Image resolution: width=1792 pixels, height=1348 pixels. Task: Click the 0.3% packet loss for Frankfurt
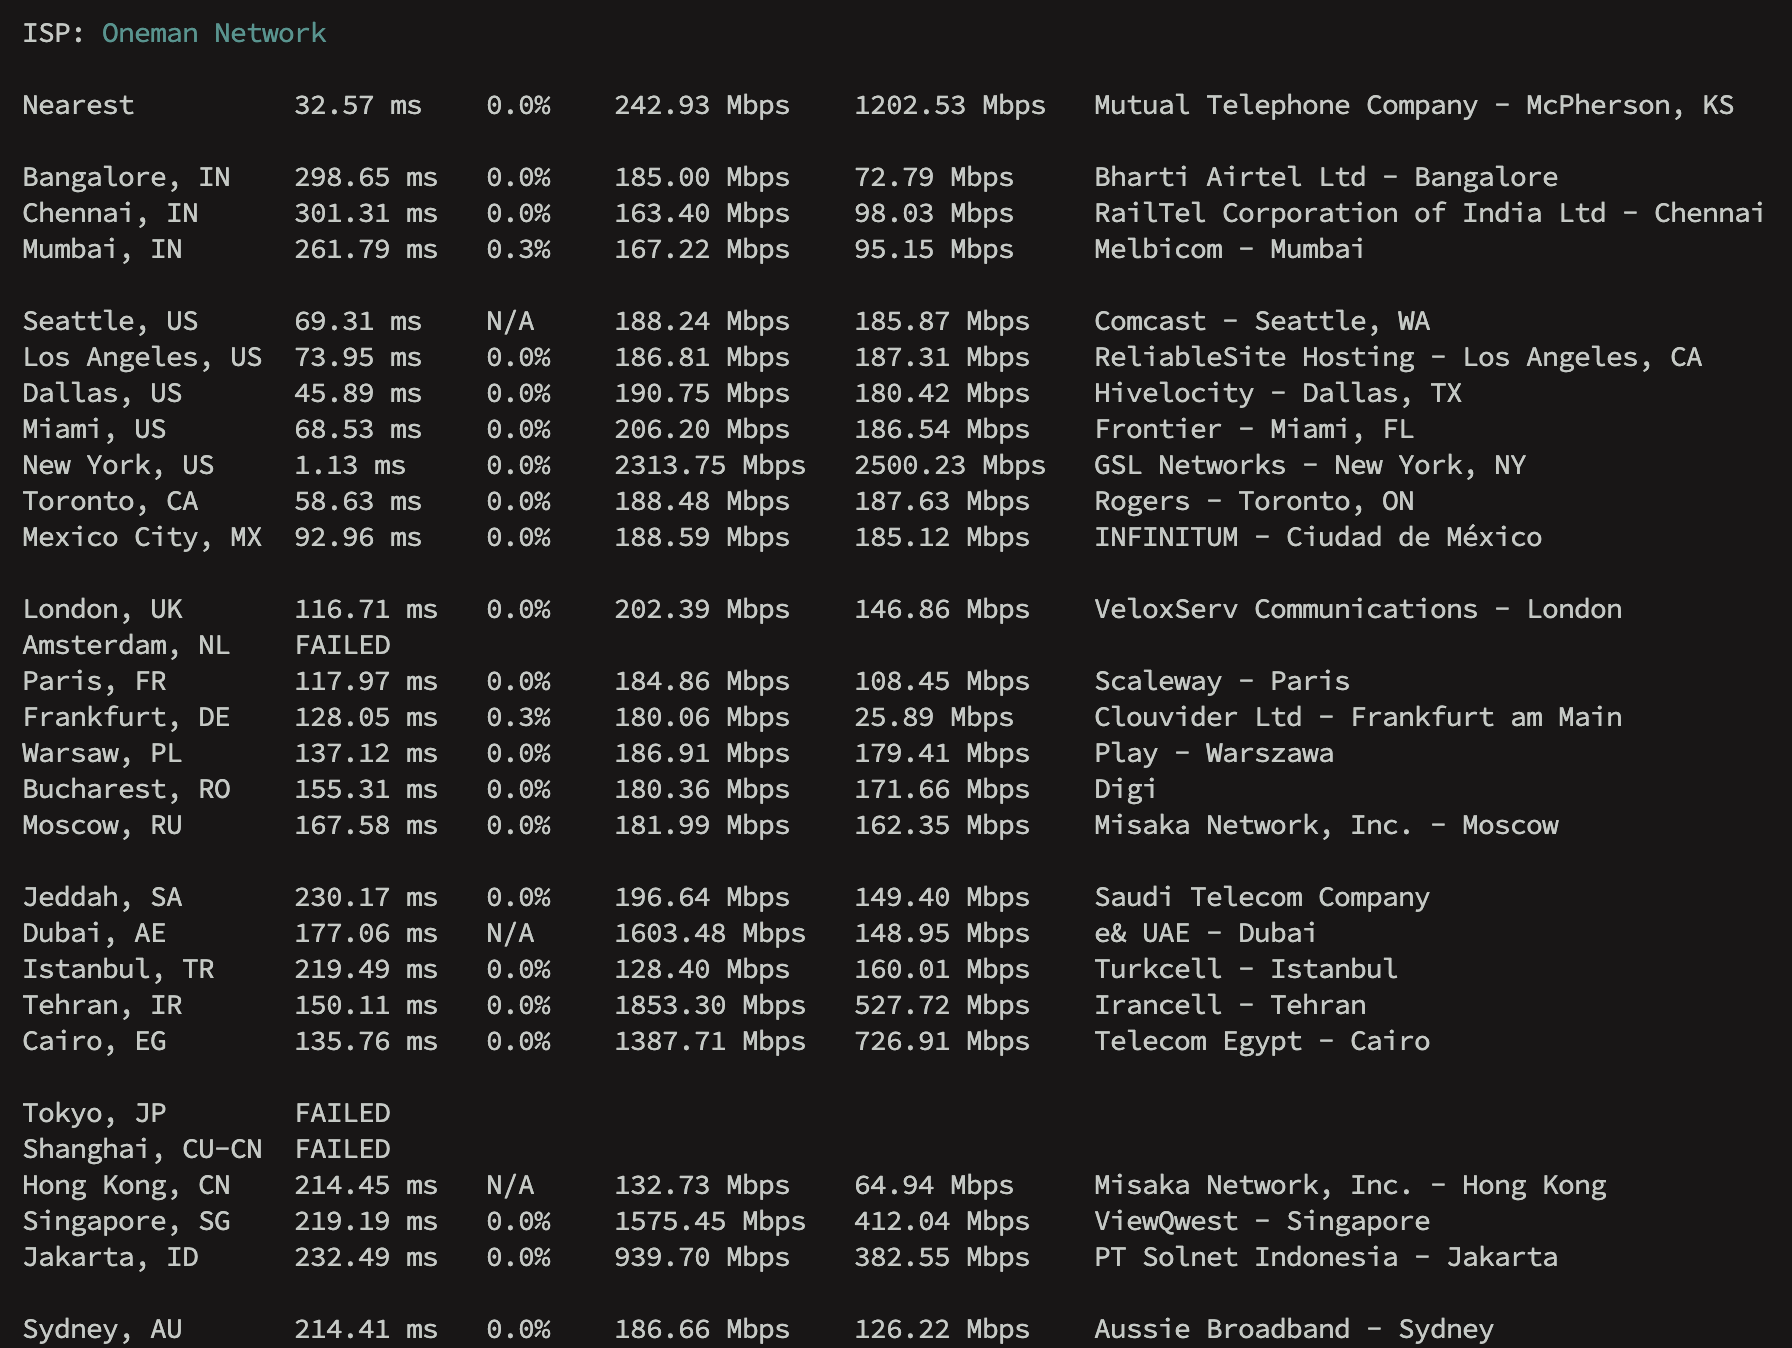pyautogui.click(x=518, y=716)
